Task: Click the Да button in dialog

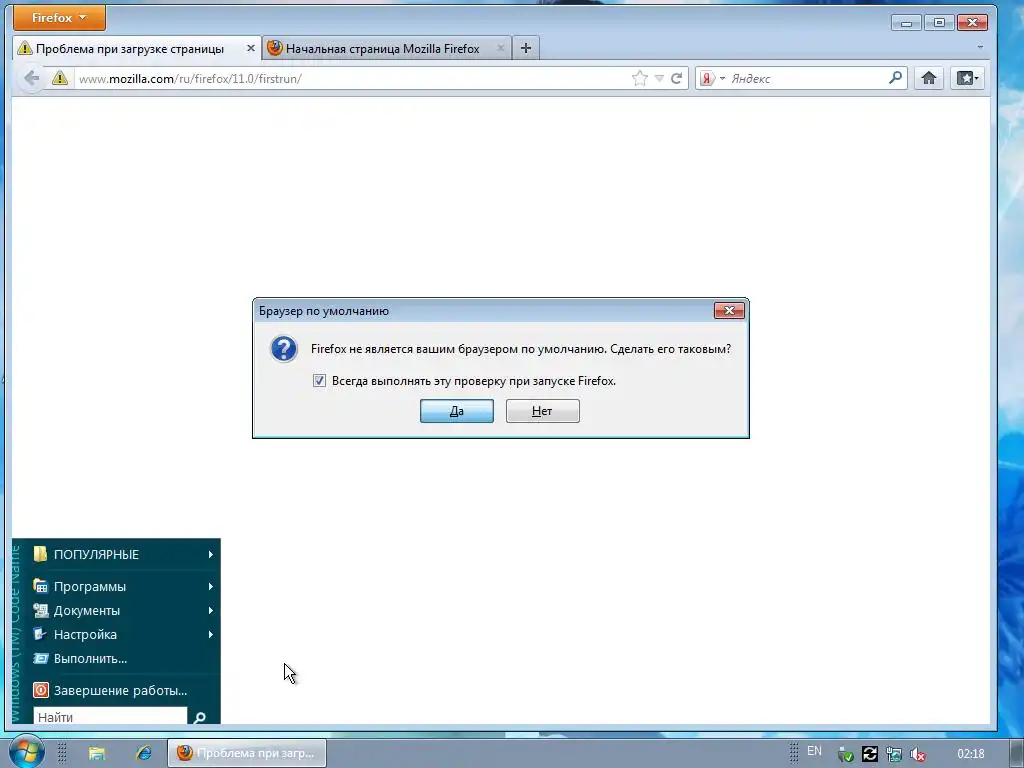Action: (456, 411)
